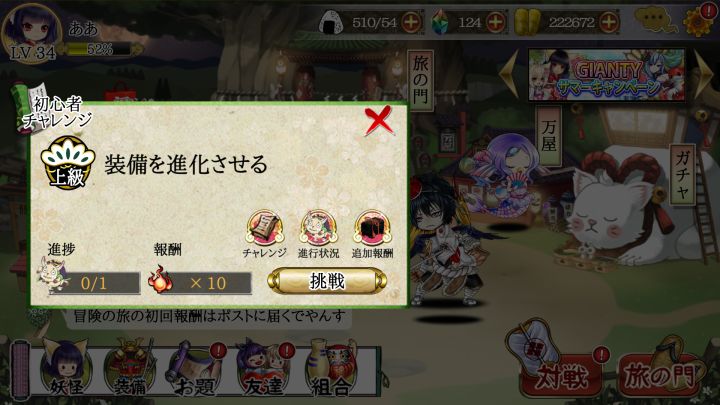Screen dimensions: 720x405
Task: Tap the 旅の門 button at bottom right
Action: [x=661, y=367]
